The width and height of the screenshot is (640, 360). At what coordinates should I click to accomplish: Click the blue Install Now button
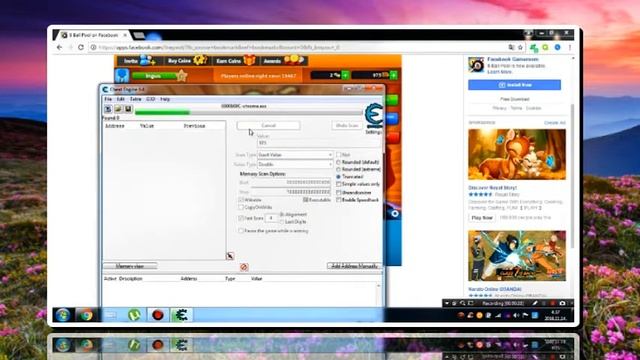pyautogui.click(x=514, y=85)
